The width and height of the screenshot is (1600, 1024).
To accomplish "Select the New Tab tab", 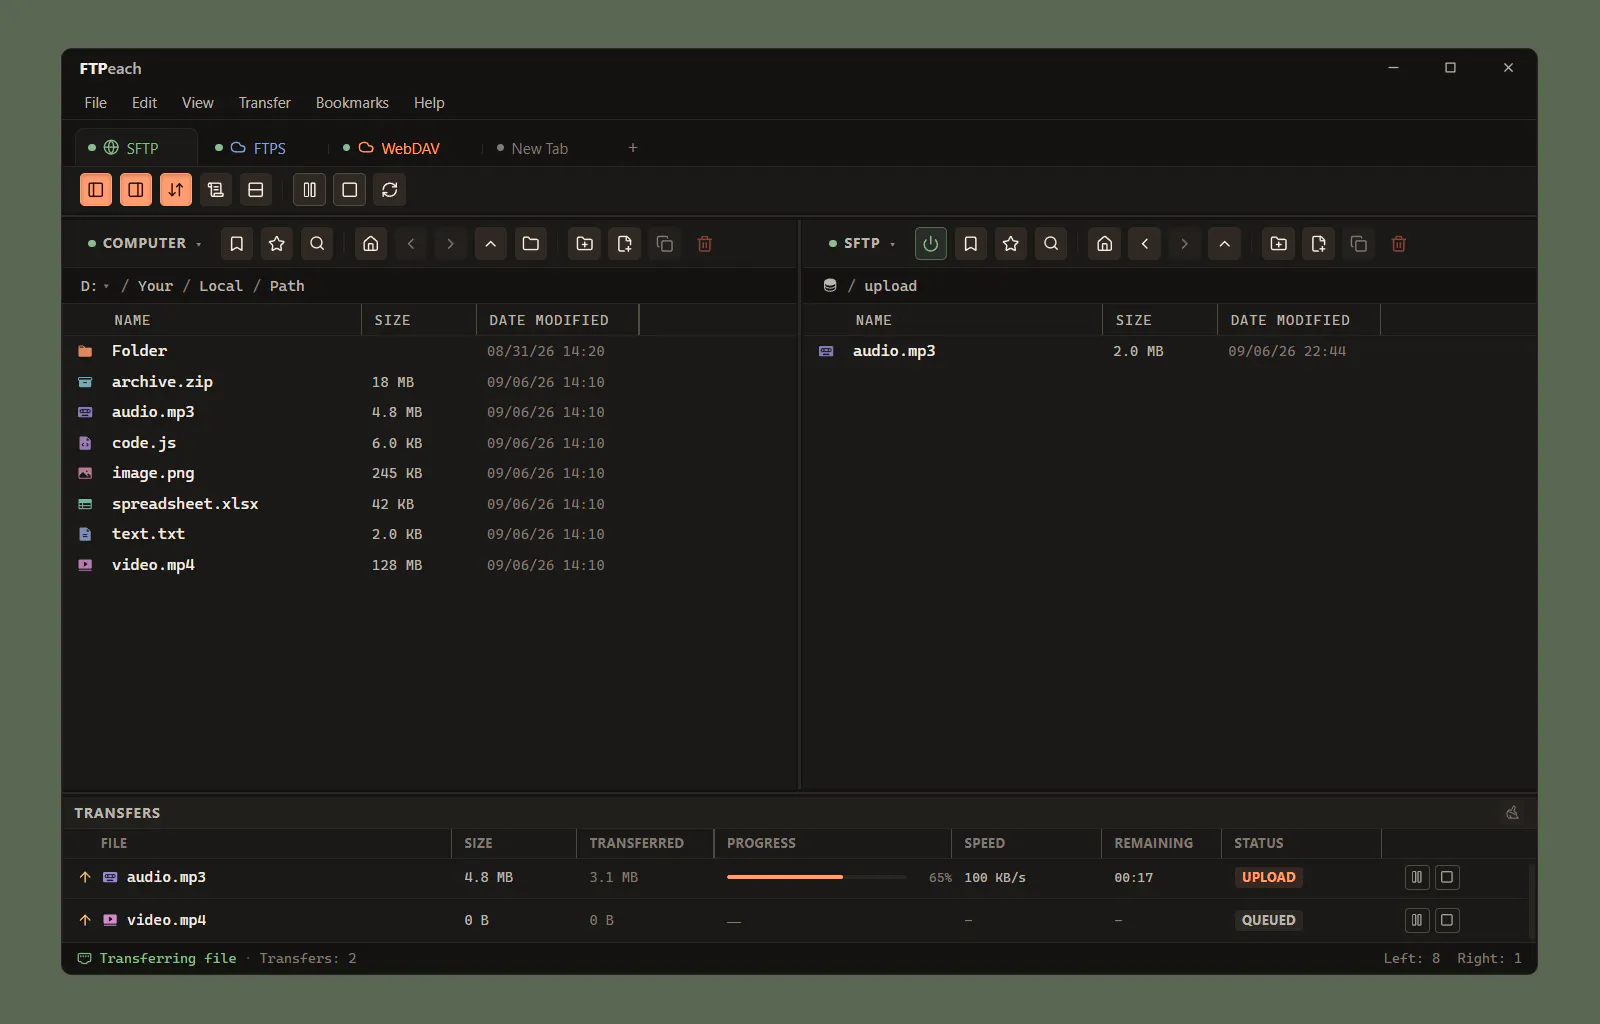I will pyautogui.click(x=540, y=148).
